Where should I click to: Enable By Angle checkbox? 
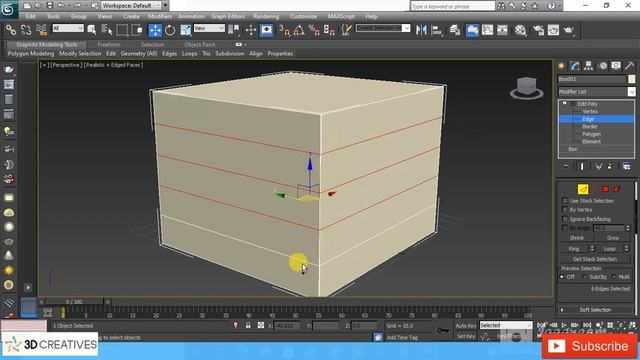point(565,228)
